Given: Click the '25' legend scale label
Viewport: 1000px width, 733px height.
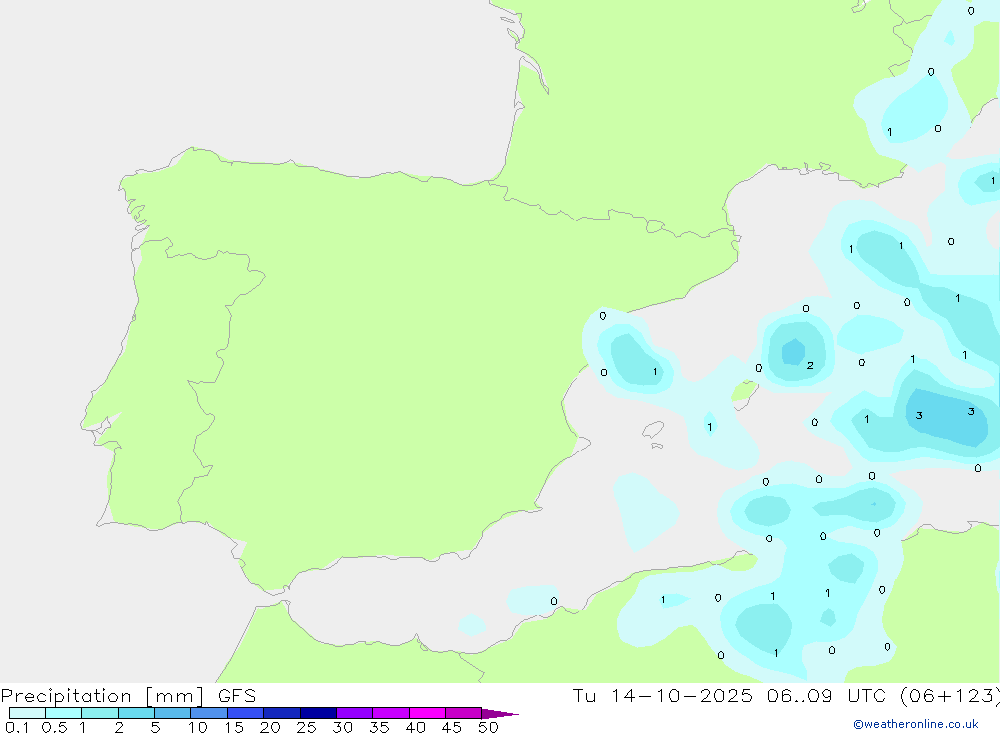Looking at the screenshot, I should [306, 727].
